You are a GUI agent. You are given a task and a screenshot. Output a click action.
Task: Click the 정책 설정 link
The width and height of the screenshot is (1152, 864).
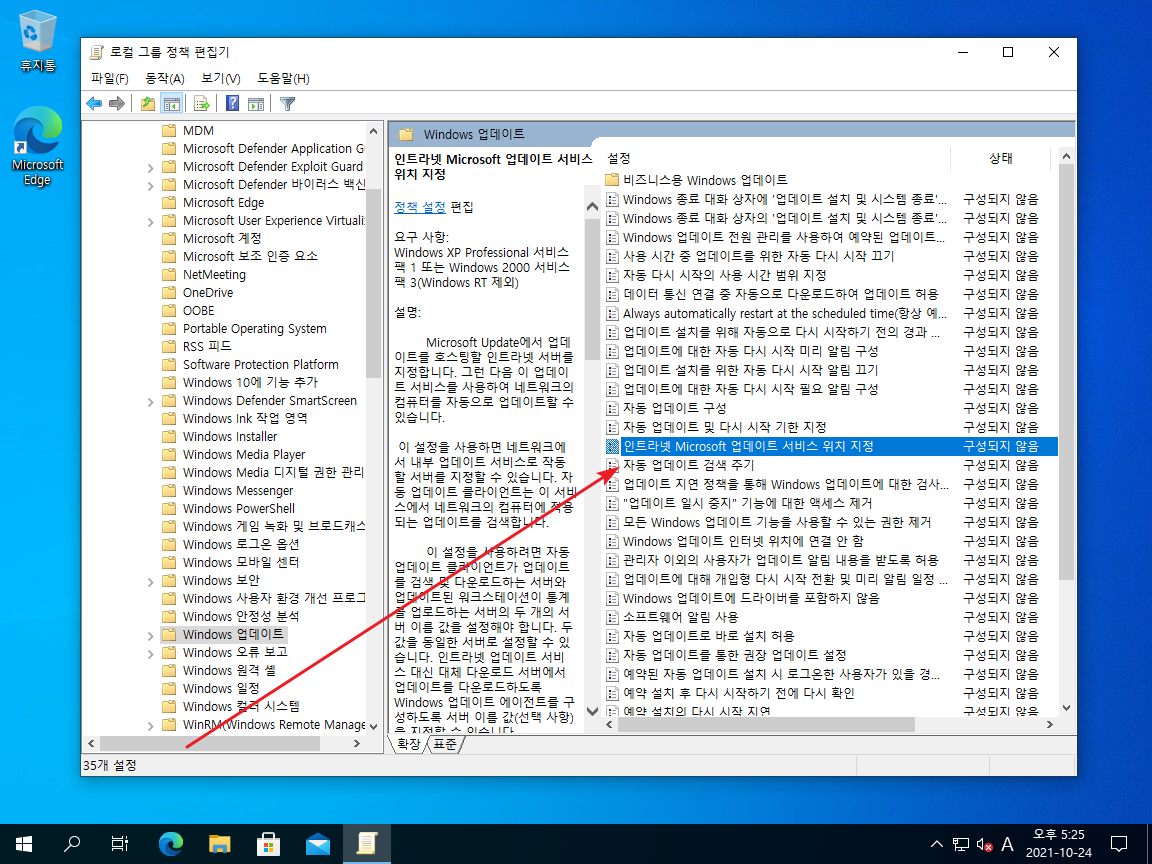[420, 207]
